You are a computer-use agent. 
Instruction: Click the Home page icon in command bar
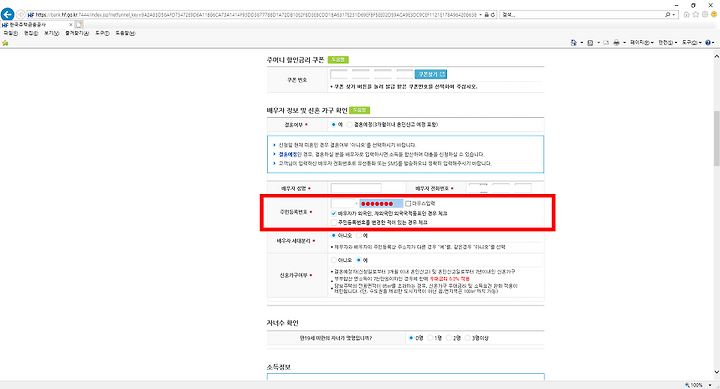[x=574, y=43]
